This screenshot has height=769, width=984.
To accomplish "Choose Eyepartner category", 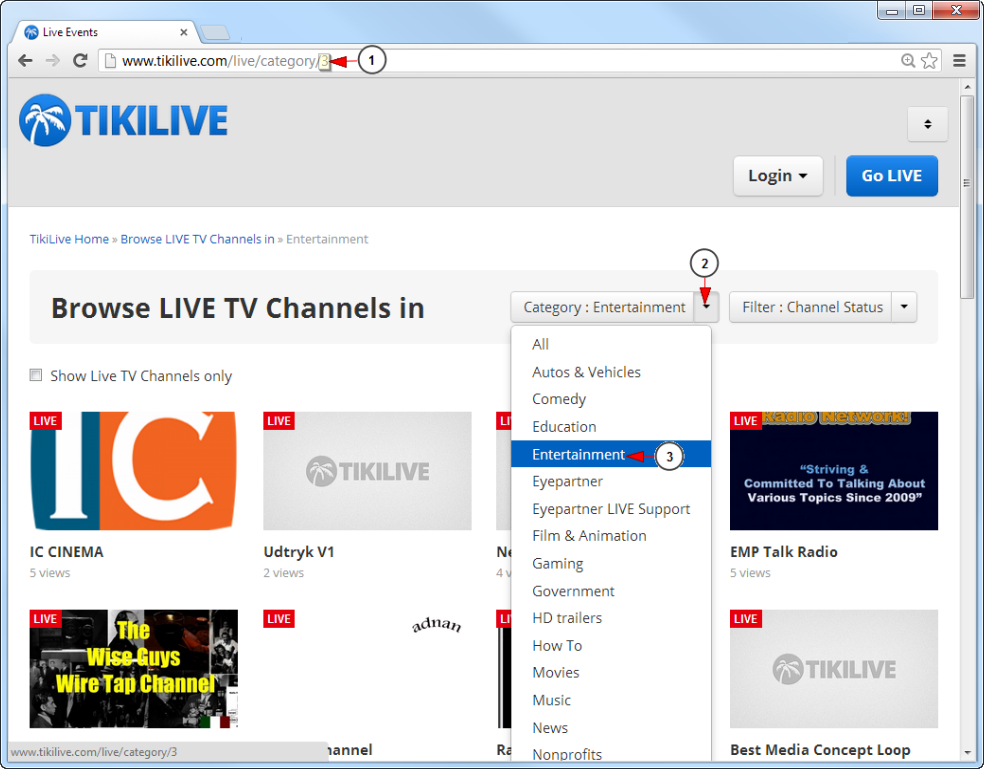I will [611, 481].
